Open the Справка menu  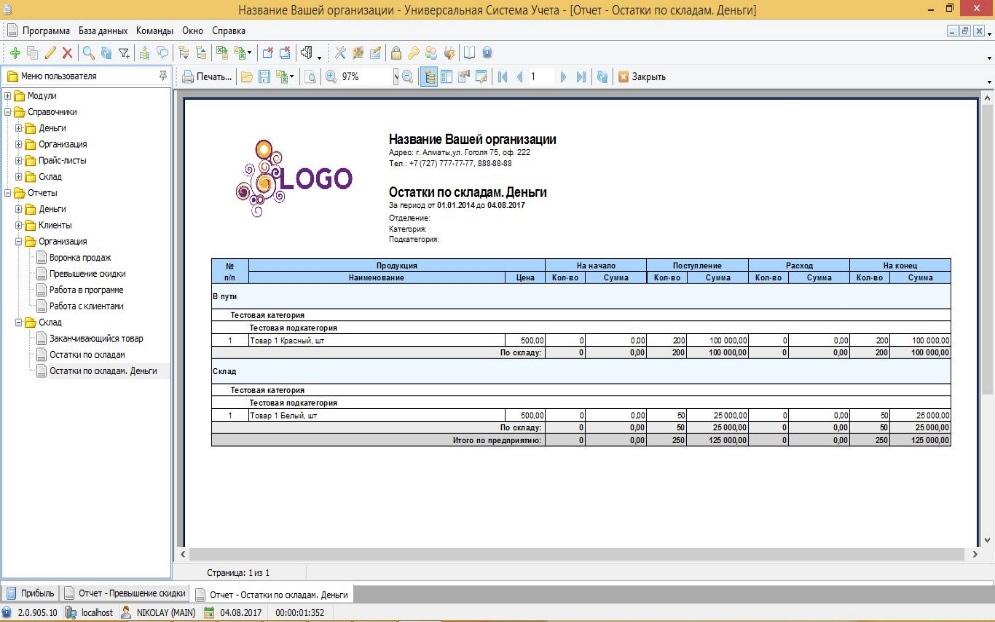click(x=228, y=30)
